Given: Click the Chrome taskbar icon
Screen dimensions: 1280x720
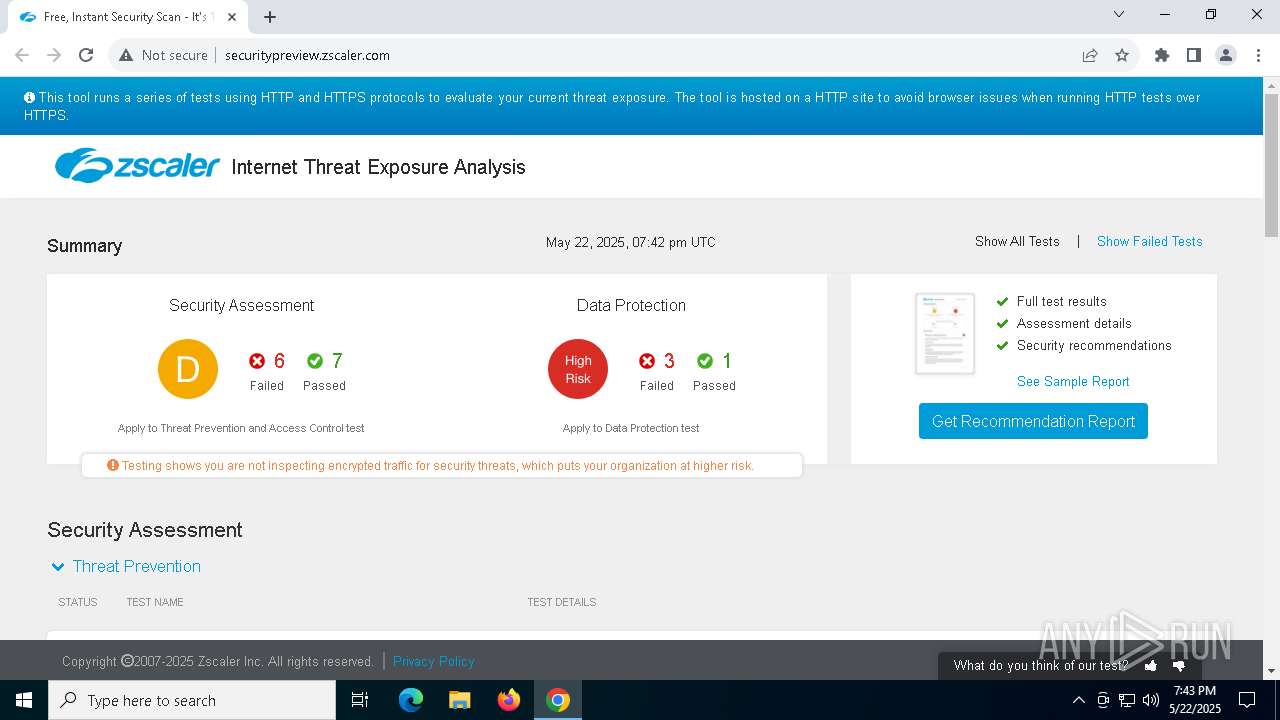Looking at the screenshot, I should pos(558,700).
